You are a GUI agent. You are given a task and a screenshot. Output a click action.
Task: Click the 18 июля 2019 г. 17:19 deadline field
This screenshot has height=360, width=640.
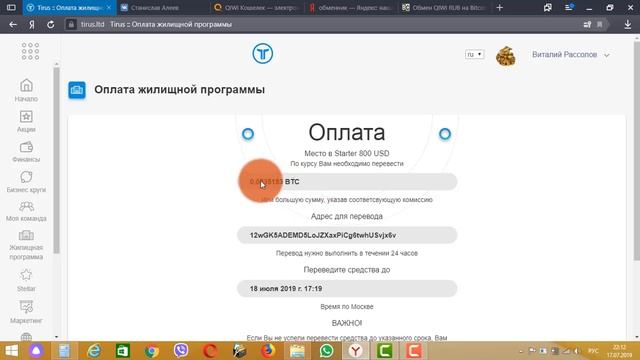pyautogui.click(x=347, y=289)
